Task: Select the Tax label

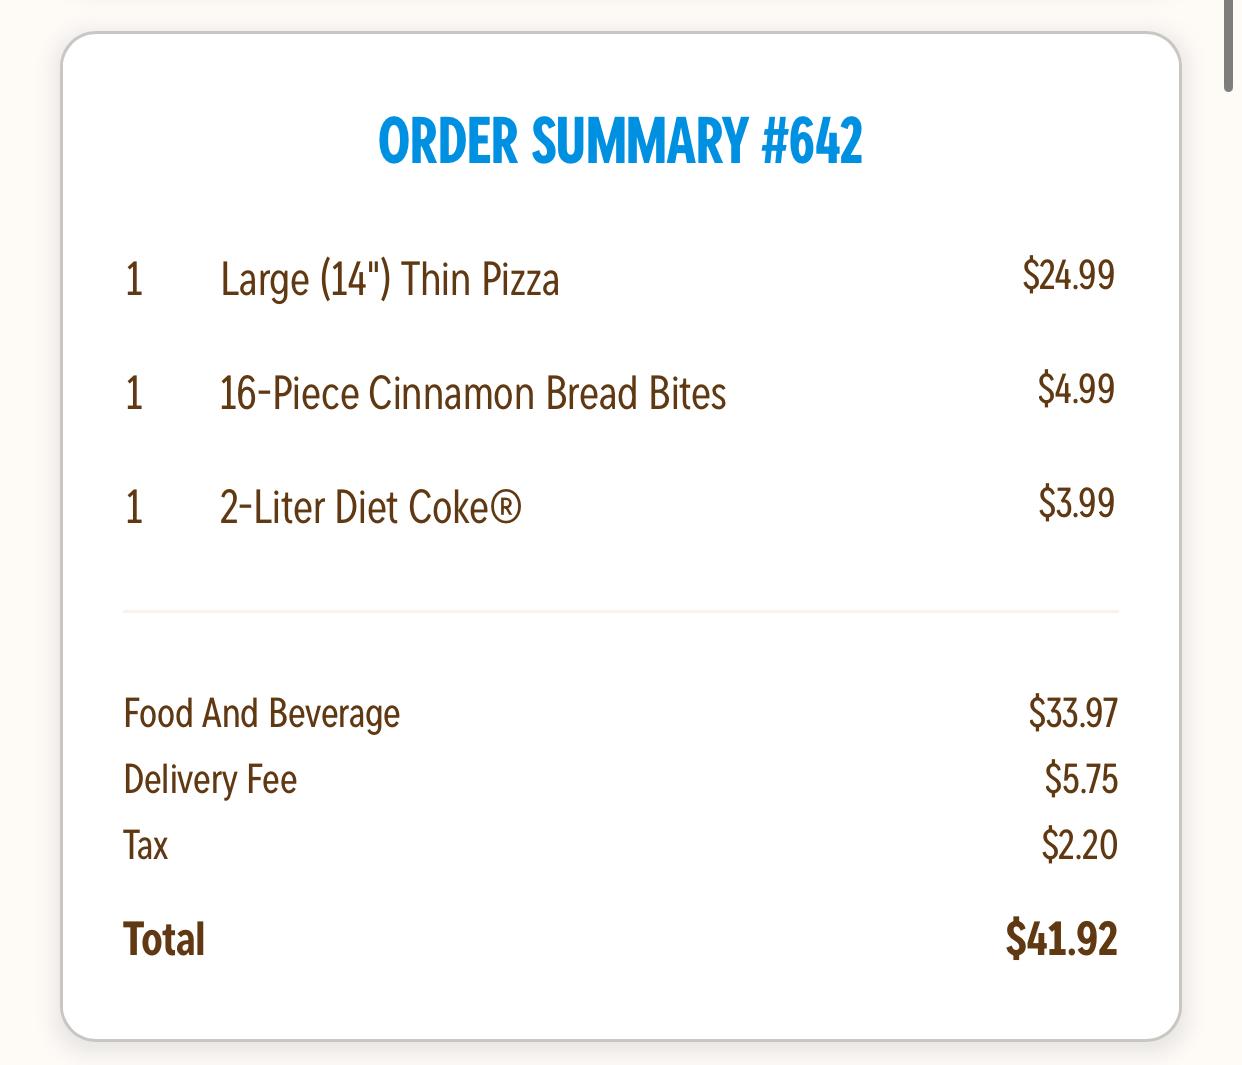Action: [x=146, y=846]
